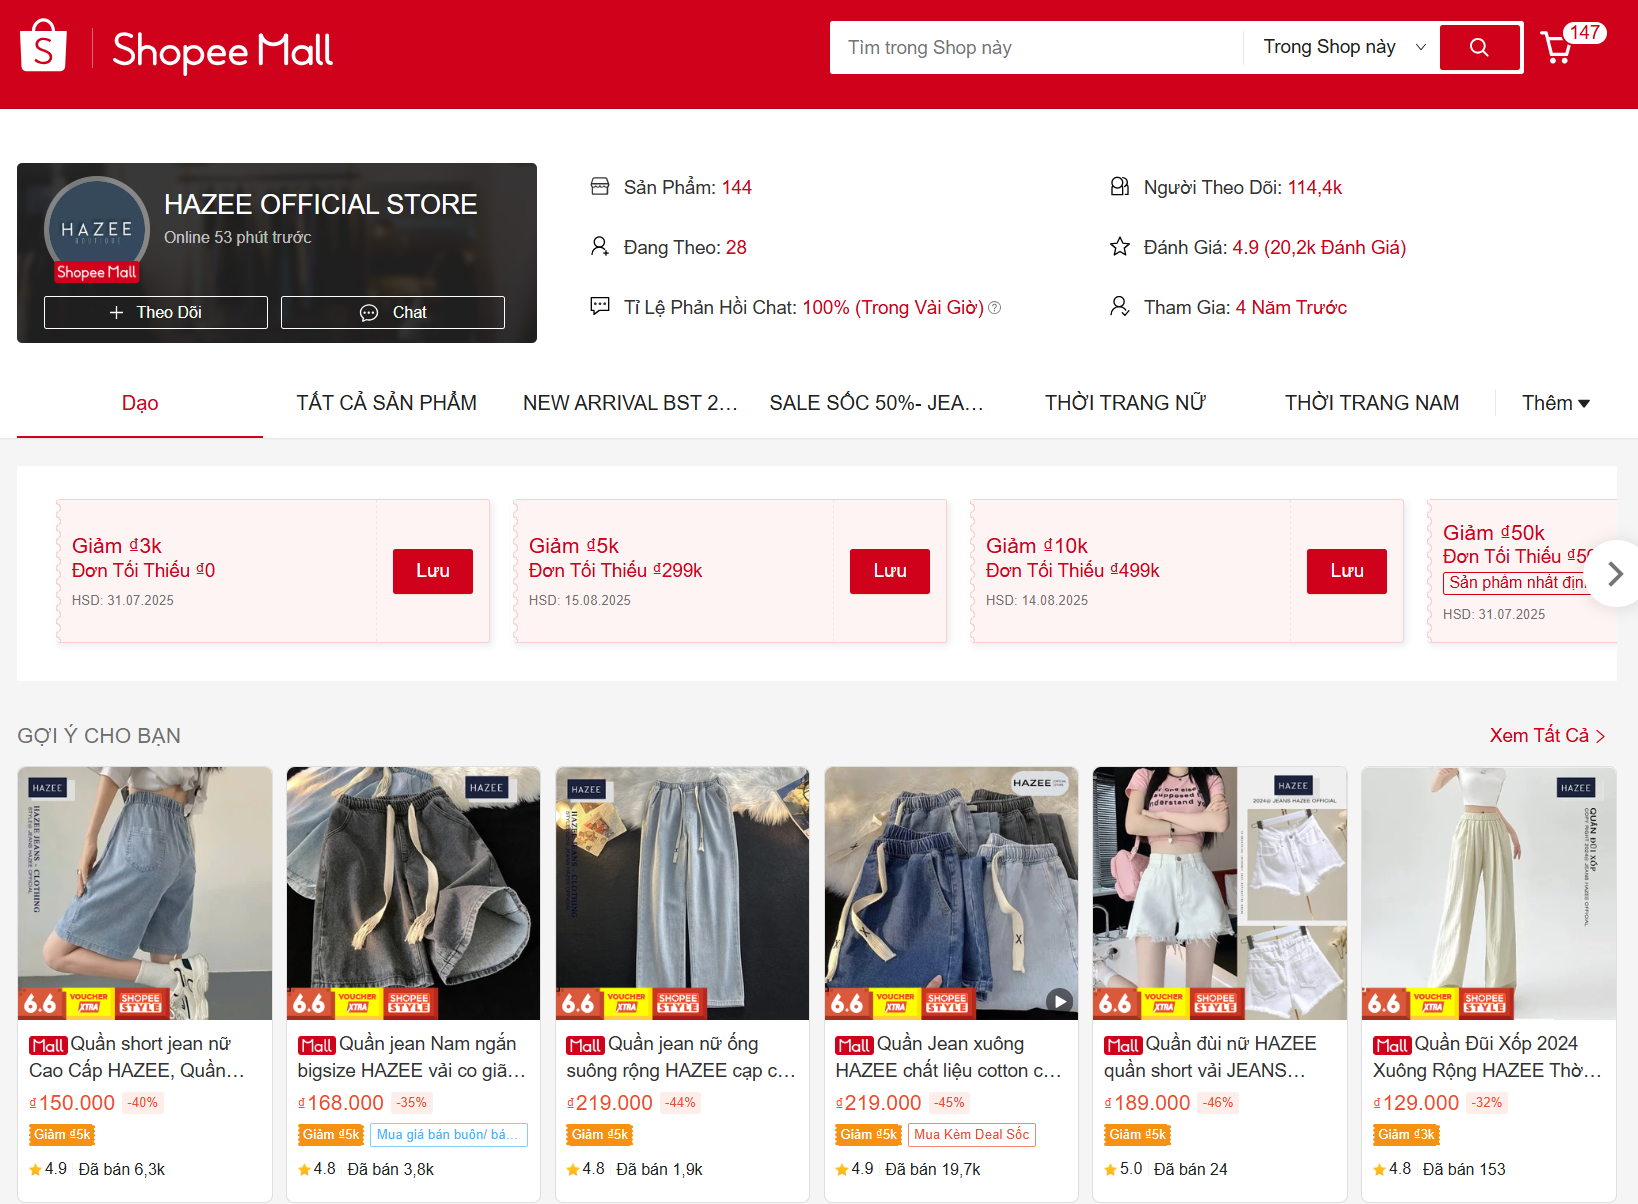Save the Giảm ₫10k voucher
Image resolution: width=1638 pixels, height=1204 pixels.
point(1347,571)
